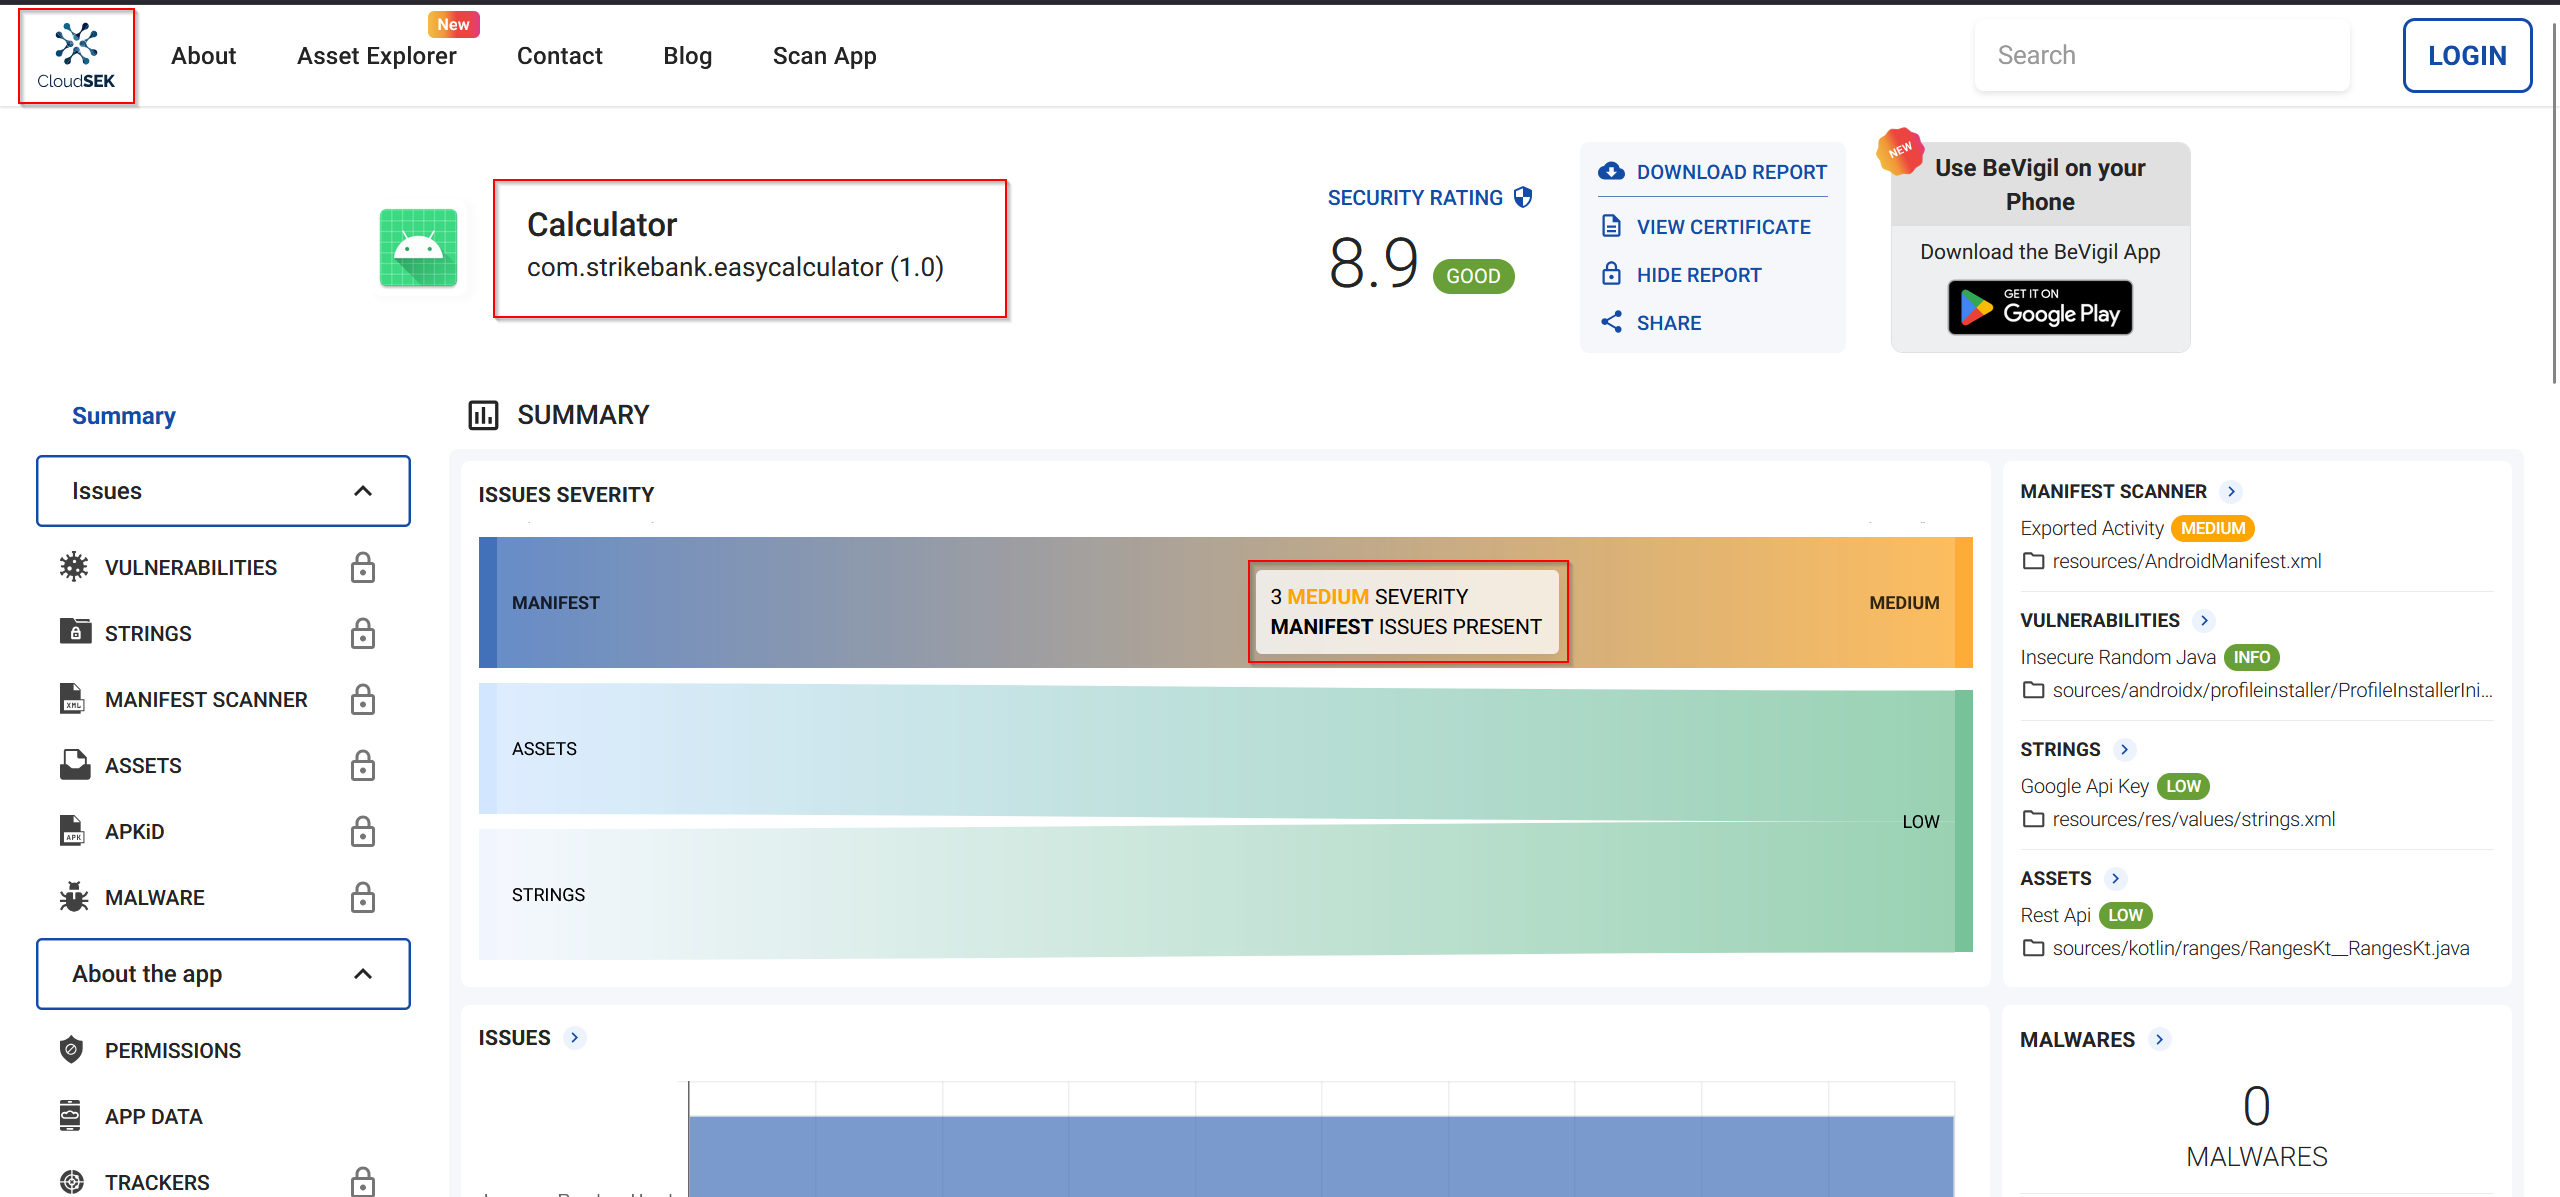
Task: Open the Vulnerabilities arrow in summary panel
Action: click(x=2204, y=620)
